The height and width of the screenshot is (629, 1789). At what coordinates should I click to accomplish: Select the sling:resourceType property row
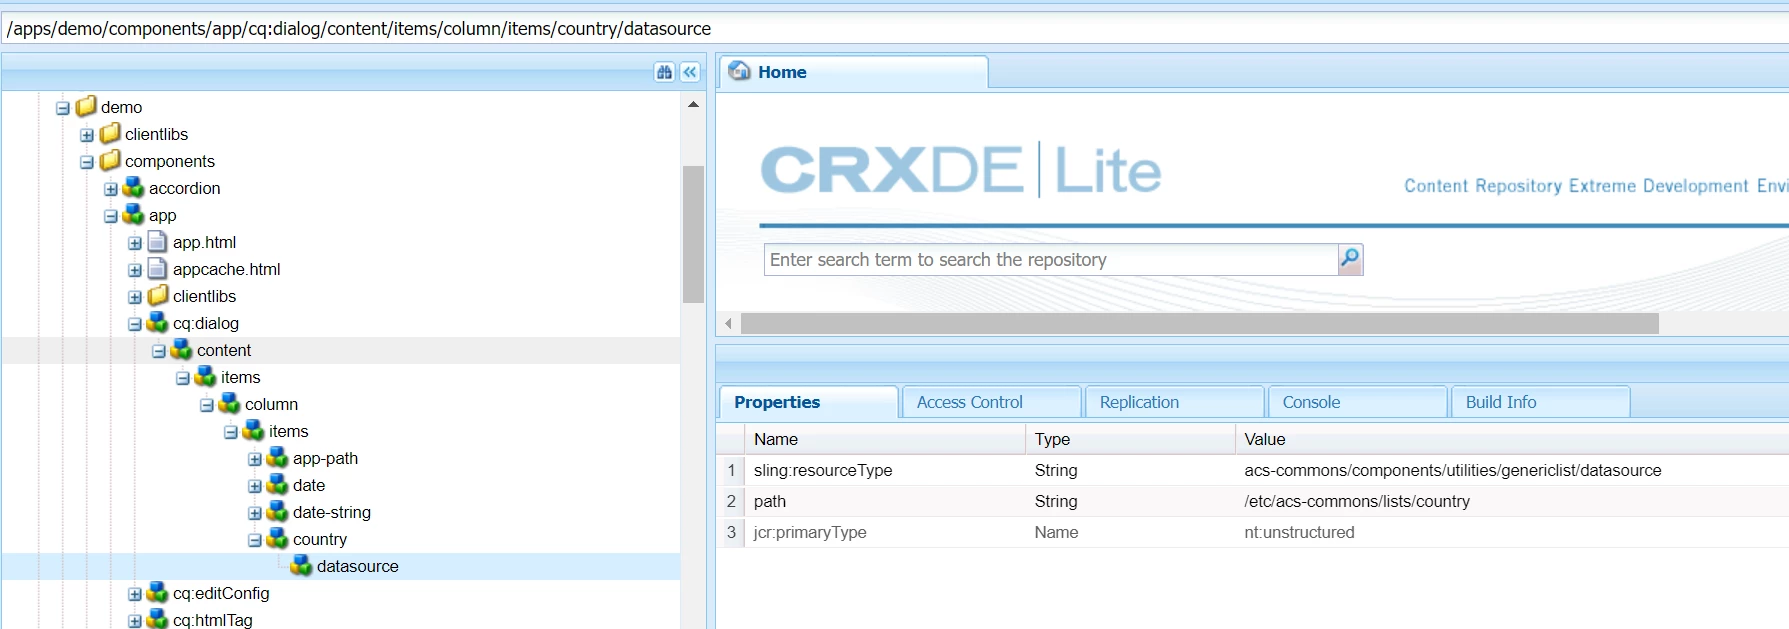coord(1253,470)
